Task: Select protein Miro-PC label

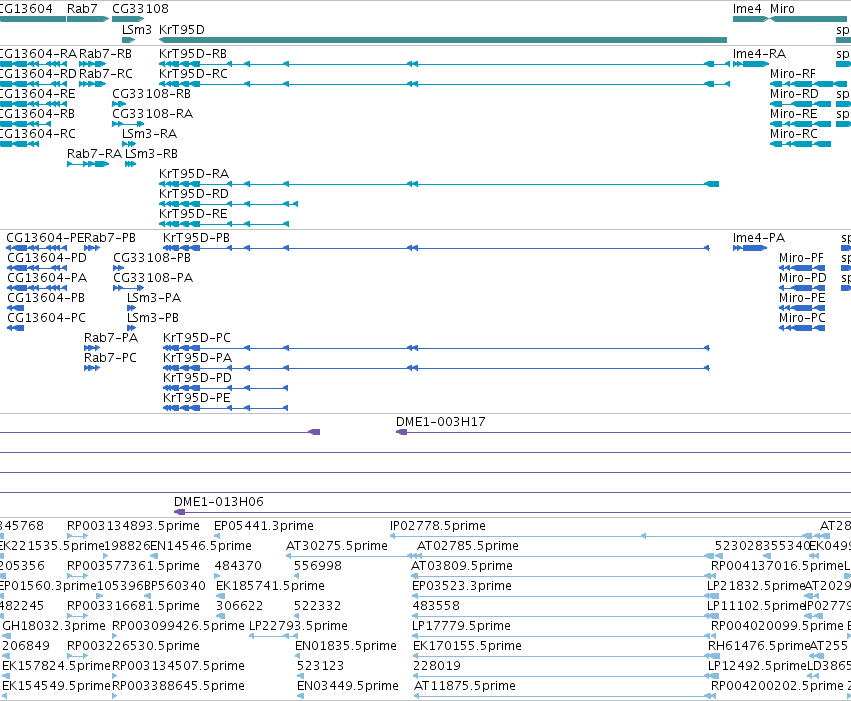Action: click(802, 318)
